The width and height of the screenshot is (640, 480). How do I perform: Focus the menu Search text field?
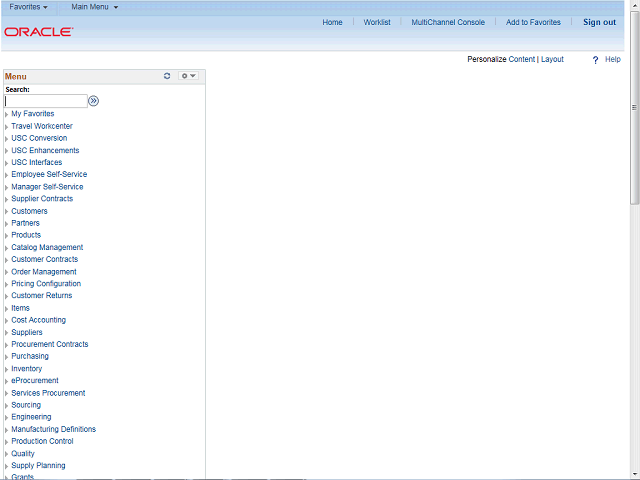(x=46, y=101)
